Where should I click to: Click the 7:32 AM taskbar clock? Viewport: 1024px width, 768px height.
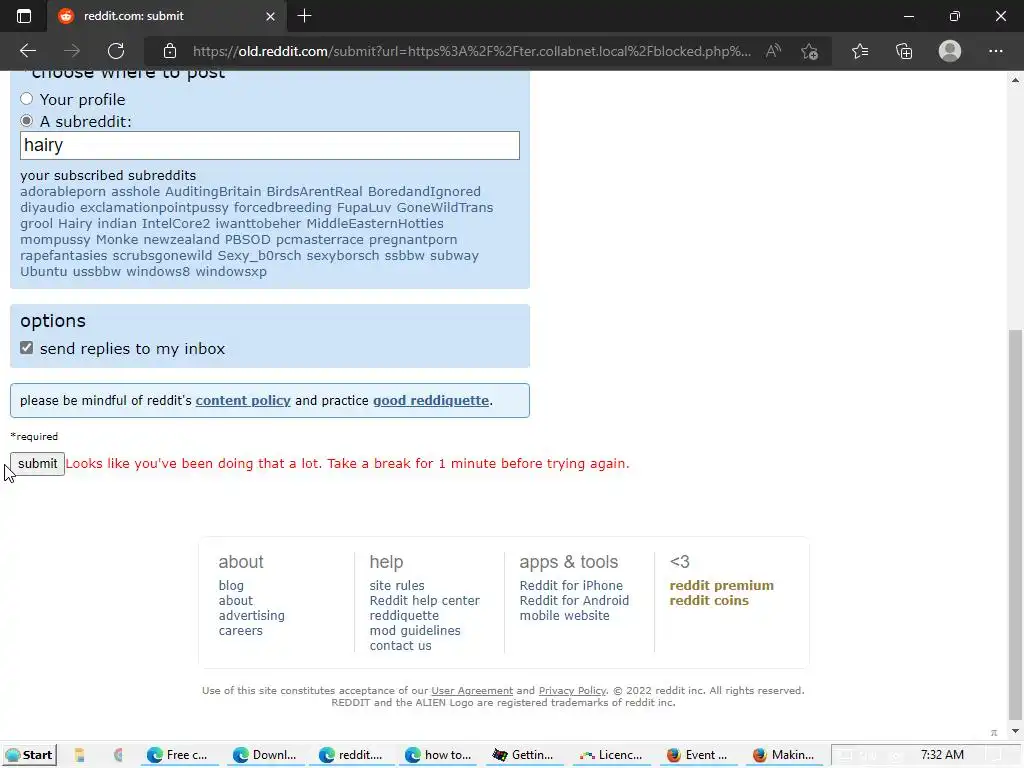[942, 756]
